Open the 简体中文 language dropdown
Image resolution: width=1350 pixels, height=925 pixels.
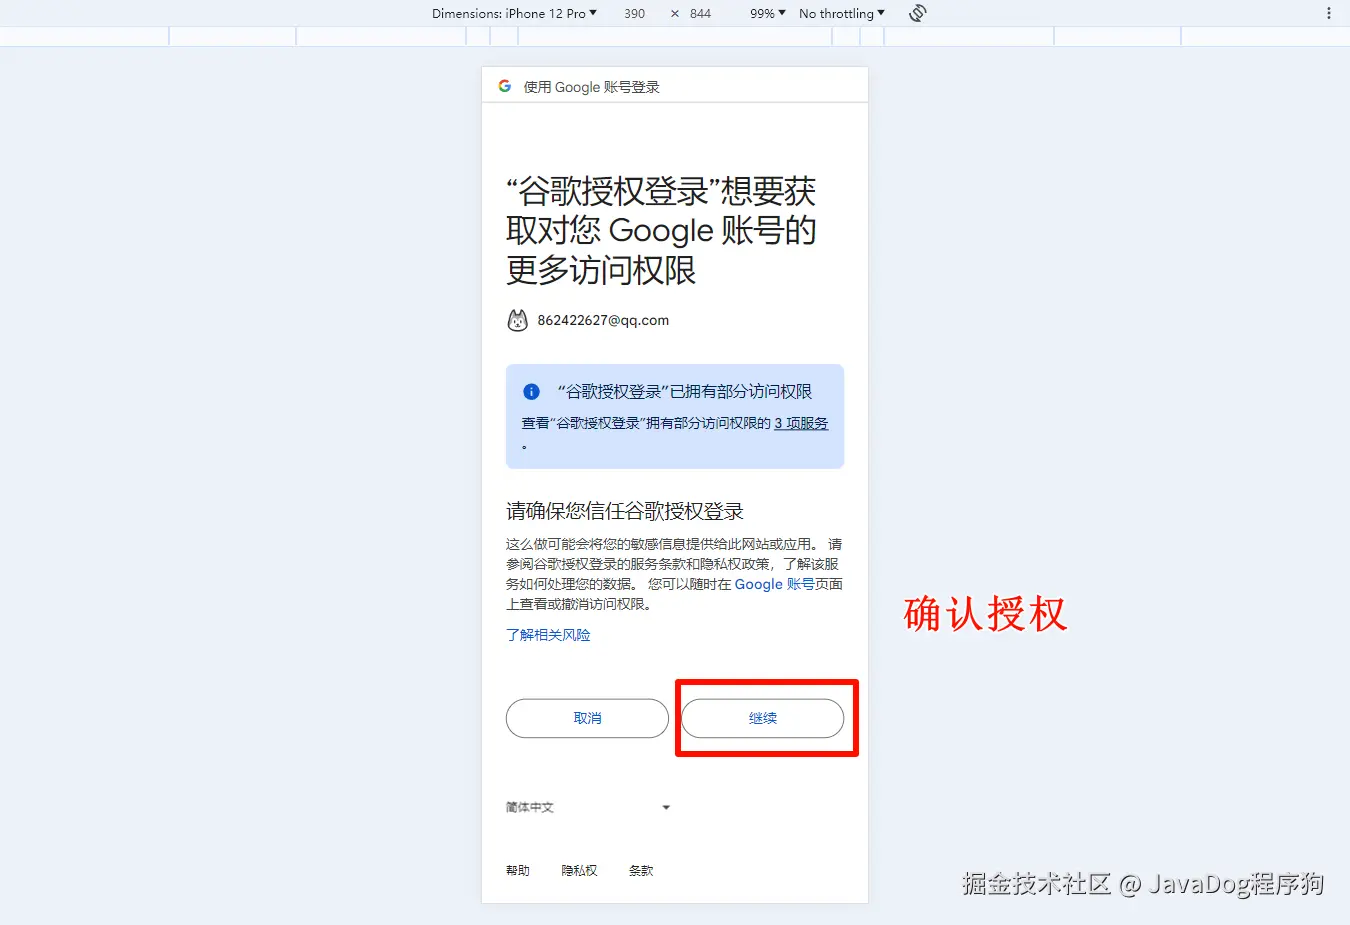tap(588, 807)
